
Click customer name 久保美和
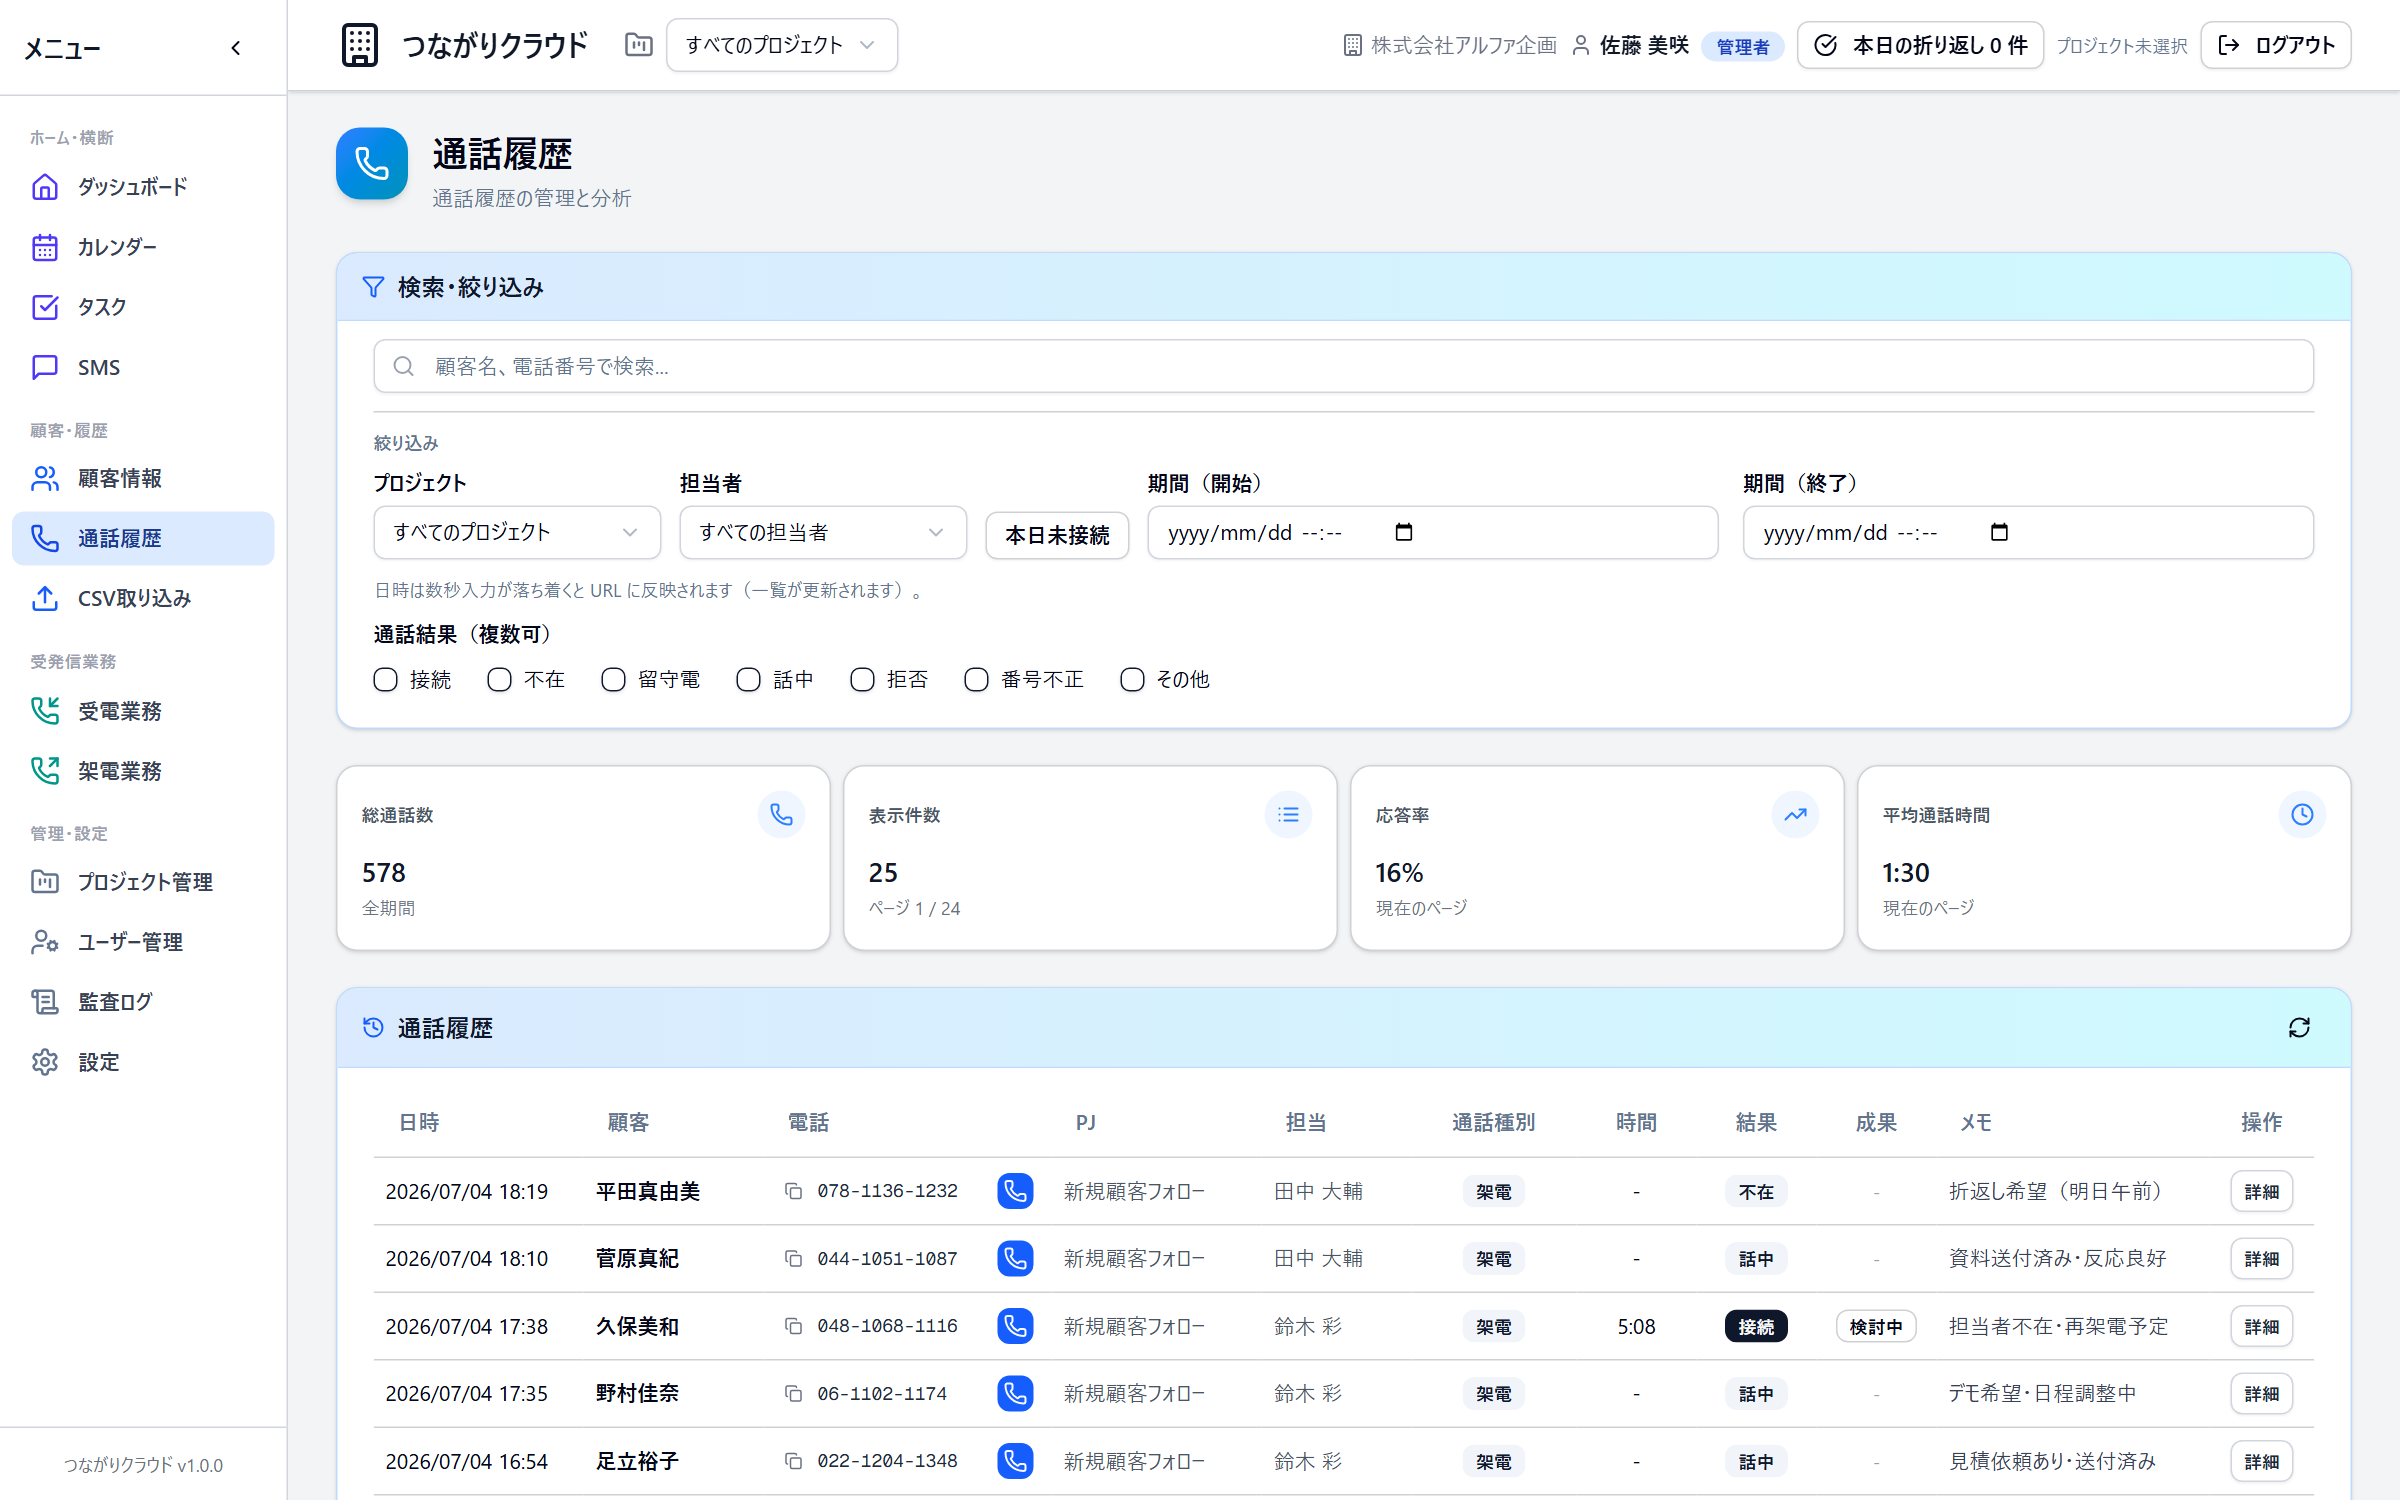pyautogui.click(x=637, y=1326)
